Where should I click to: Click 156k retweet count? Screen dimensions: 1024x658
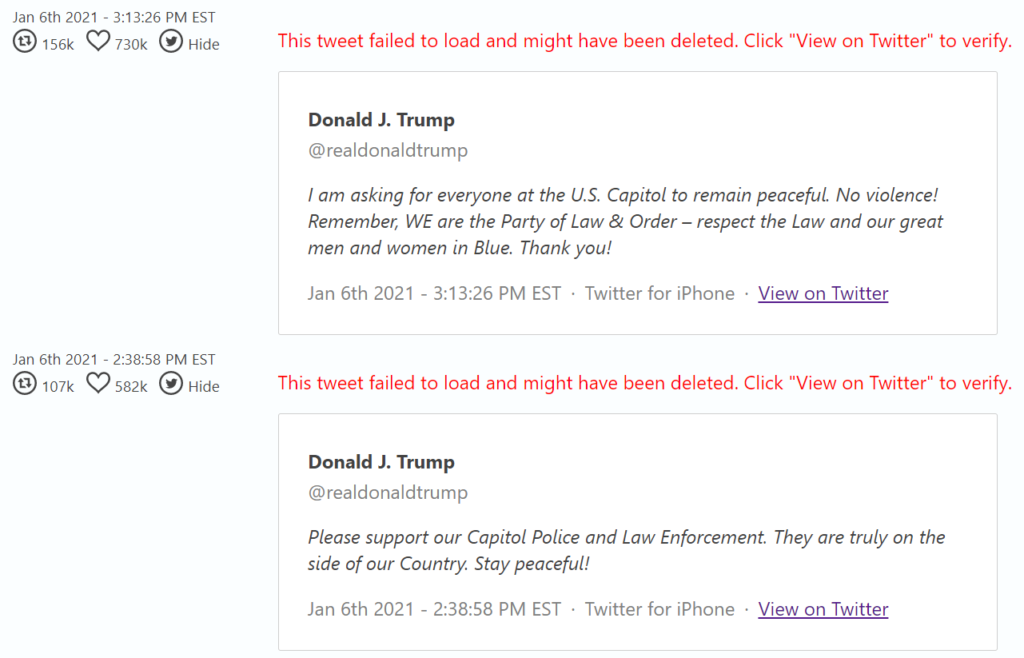[58, 44]
